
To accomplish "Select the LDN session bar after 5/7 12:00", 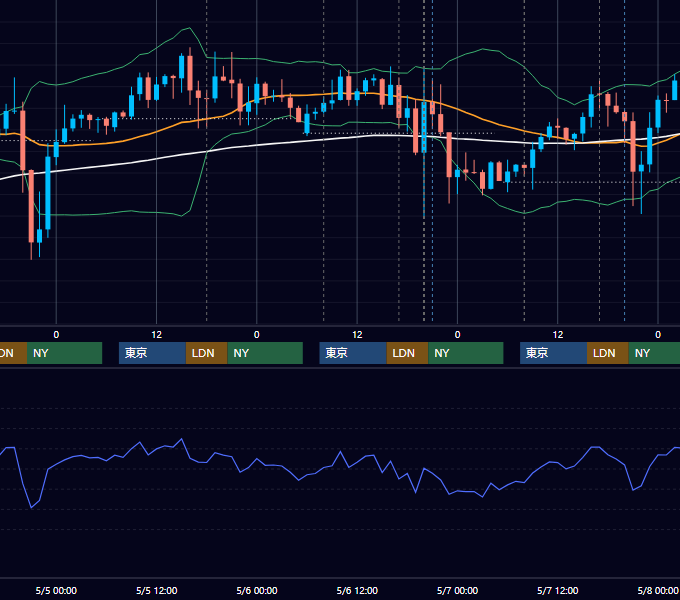I will click(608, 353).
